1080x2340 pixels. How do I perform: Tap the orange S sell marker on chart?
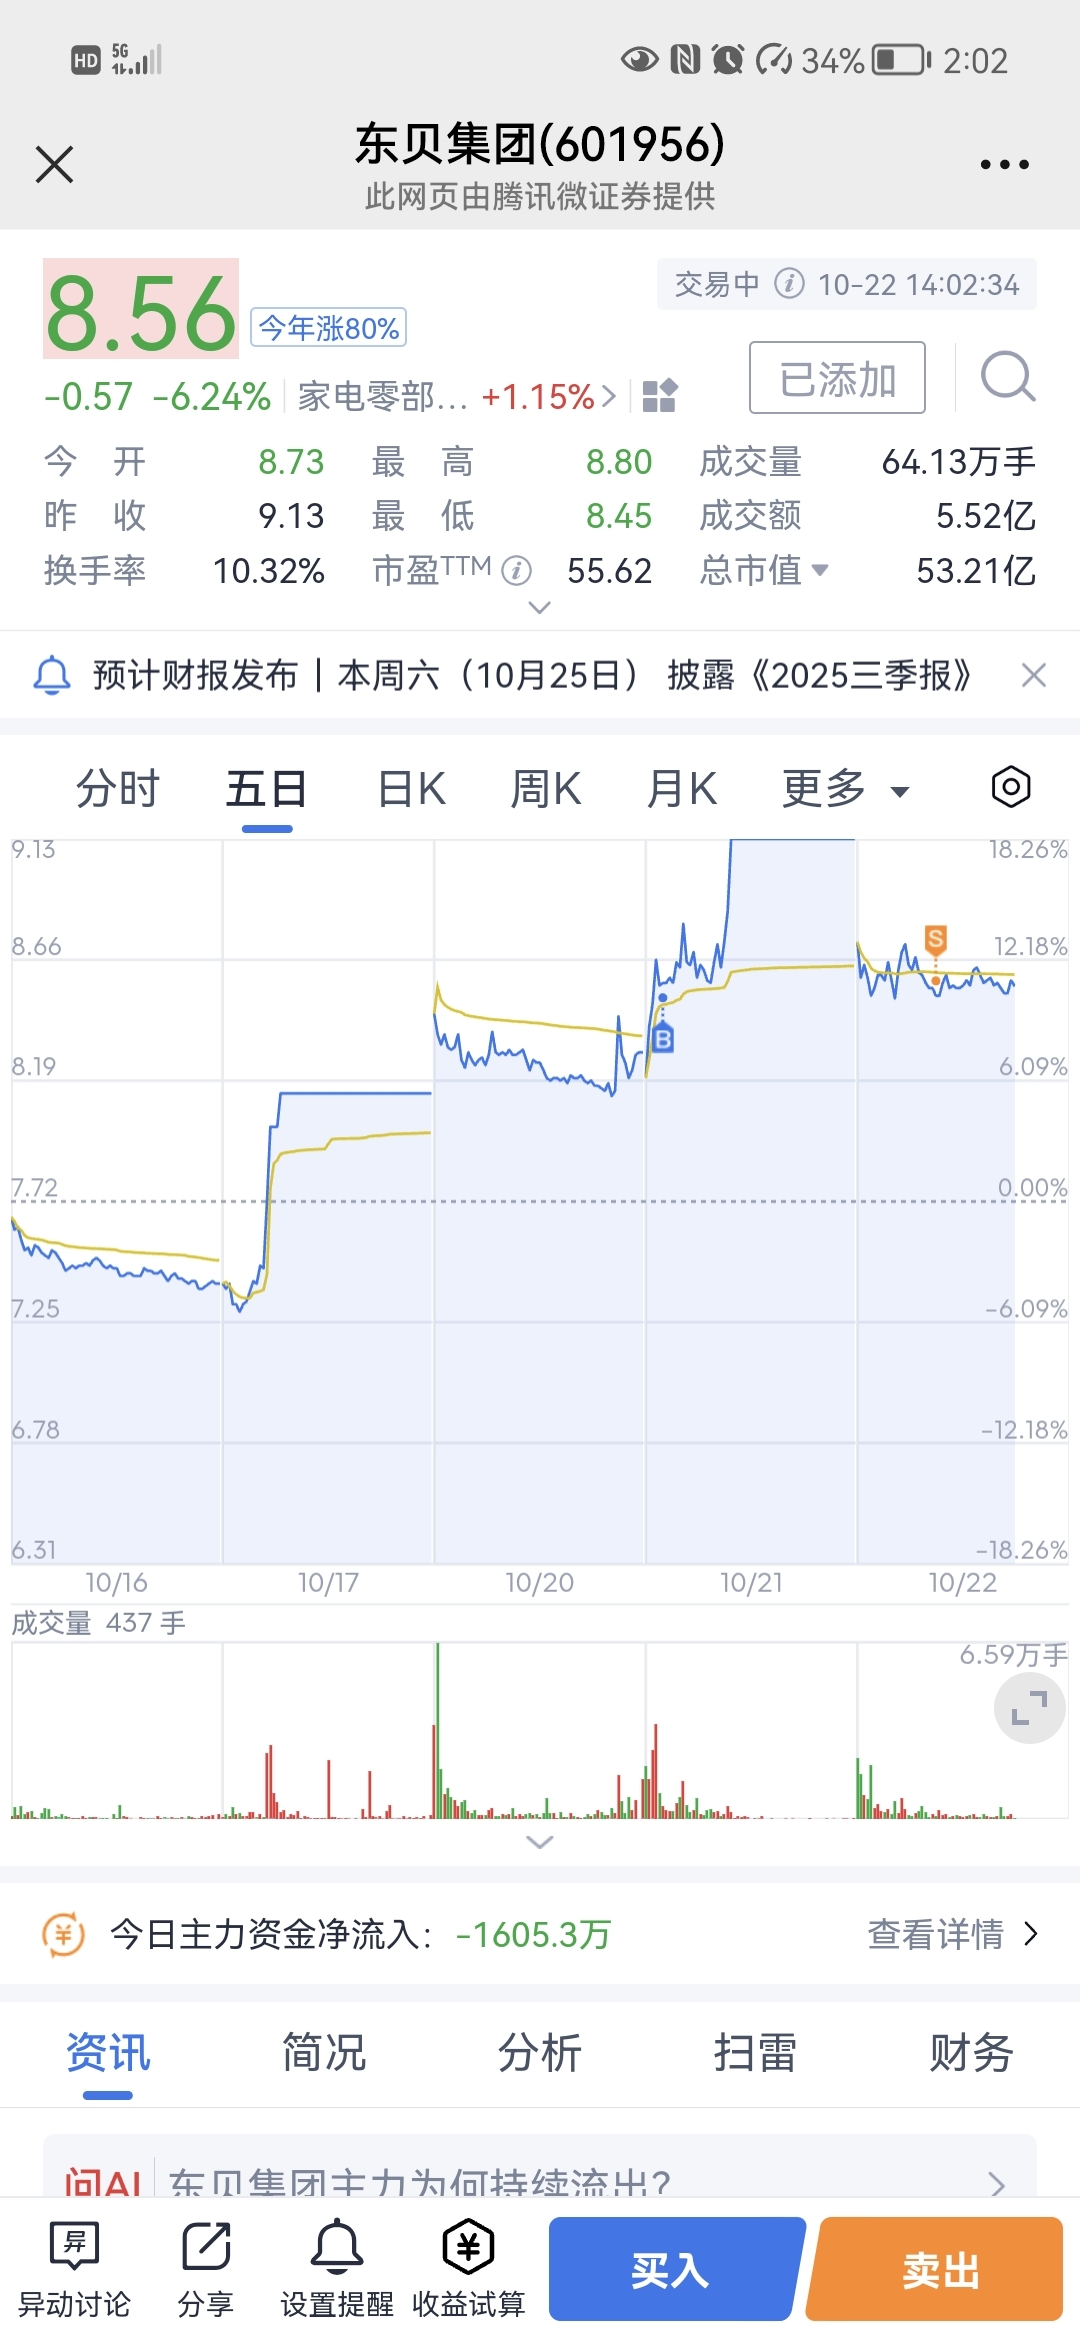[x=936, y=939]
